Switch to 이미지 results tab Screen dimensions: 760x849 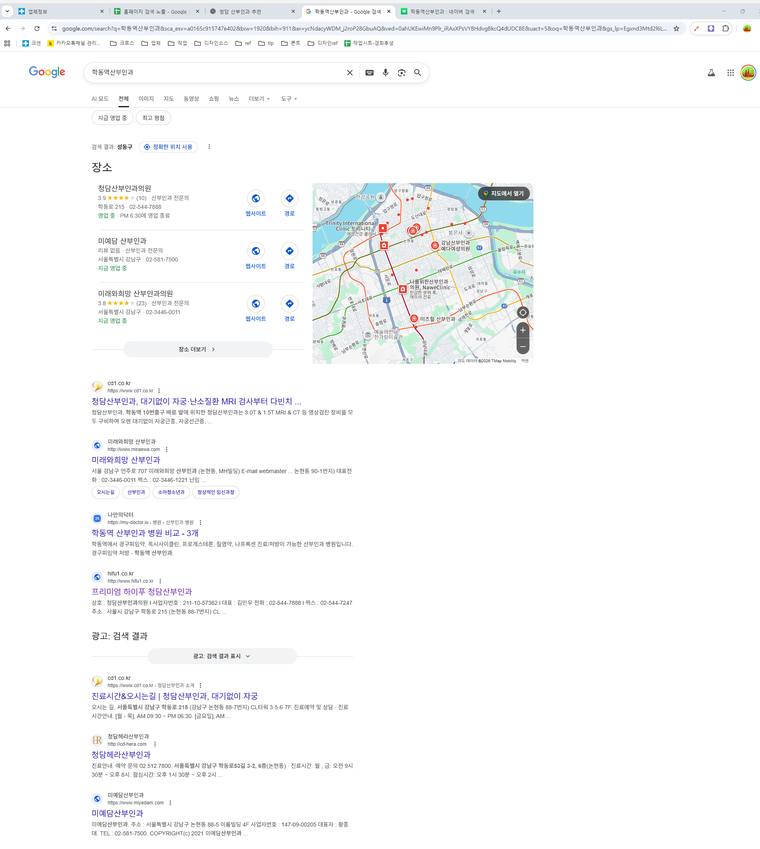[x=146, y=99]
